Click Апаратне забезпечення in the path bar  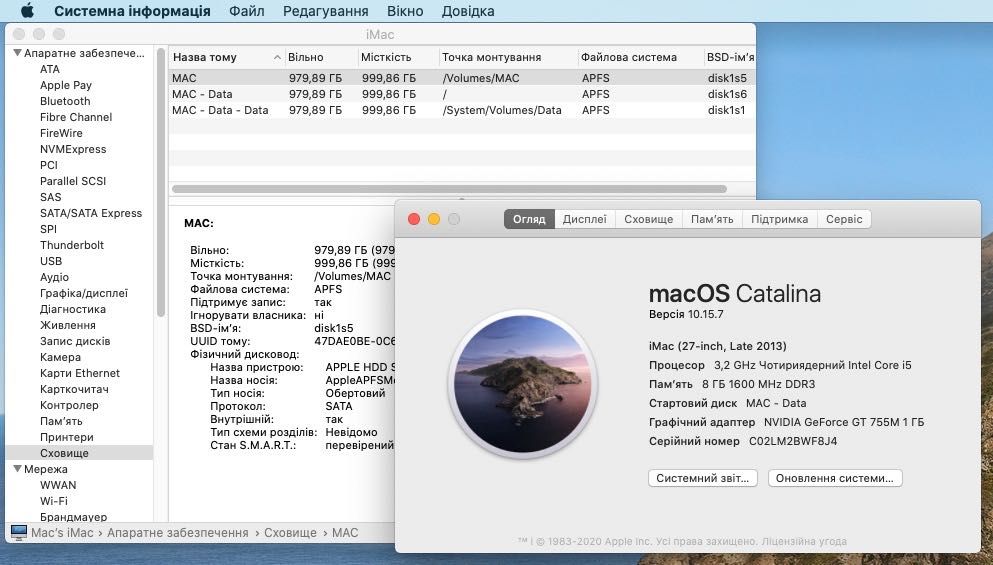pyautogui.click(x=177, y=533)
